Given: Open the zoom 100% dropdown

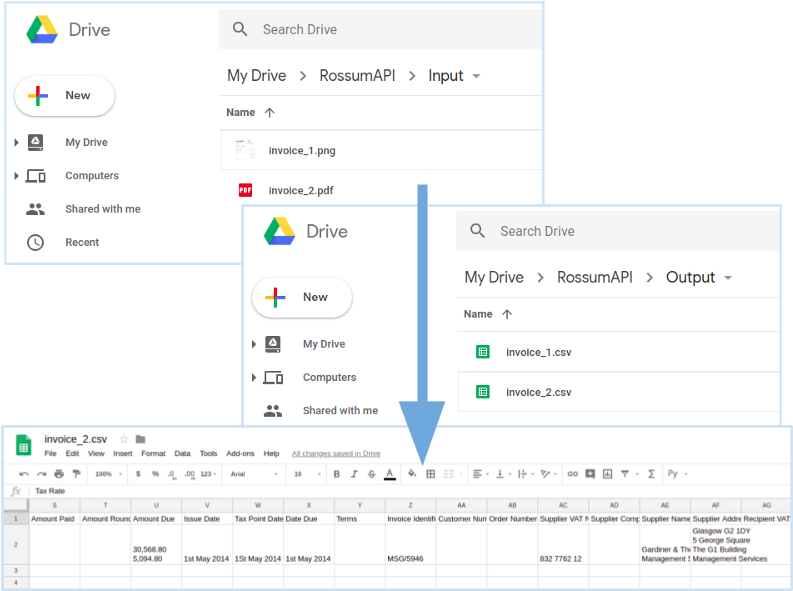Looking at the screenshot, I should 107,474.
